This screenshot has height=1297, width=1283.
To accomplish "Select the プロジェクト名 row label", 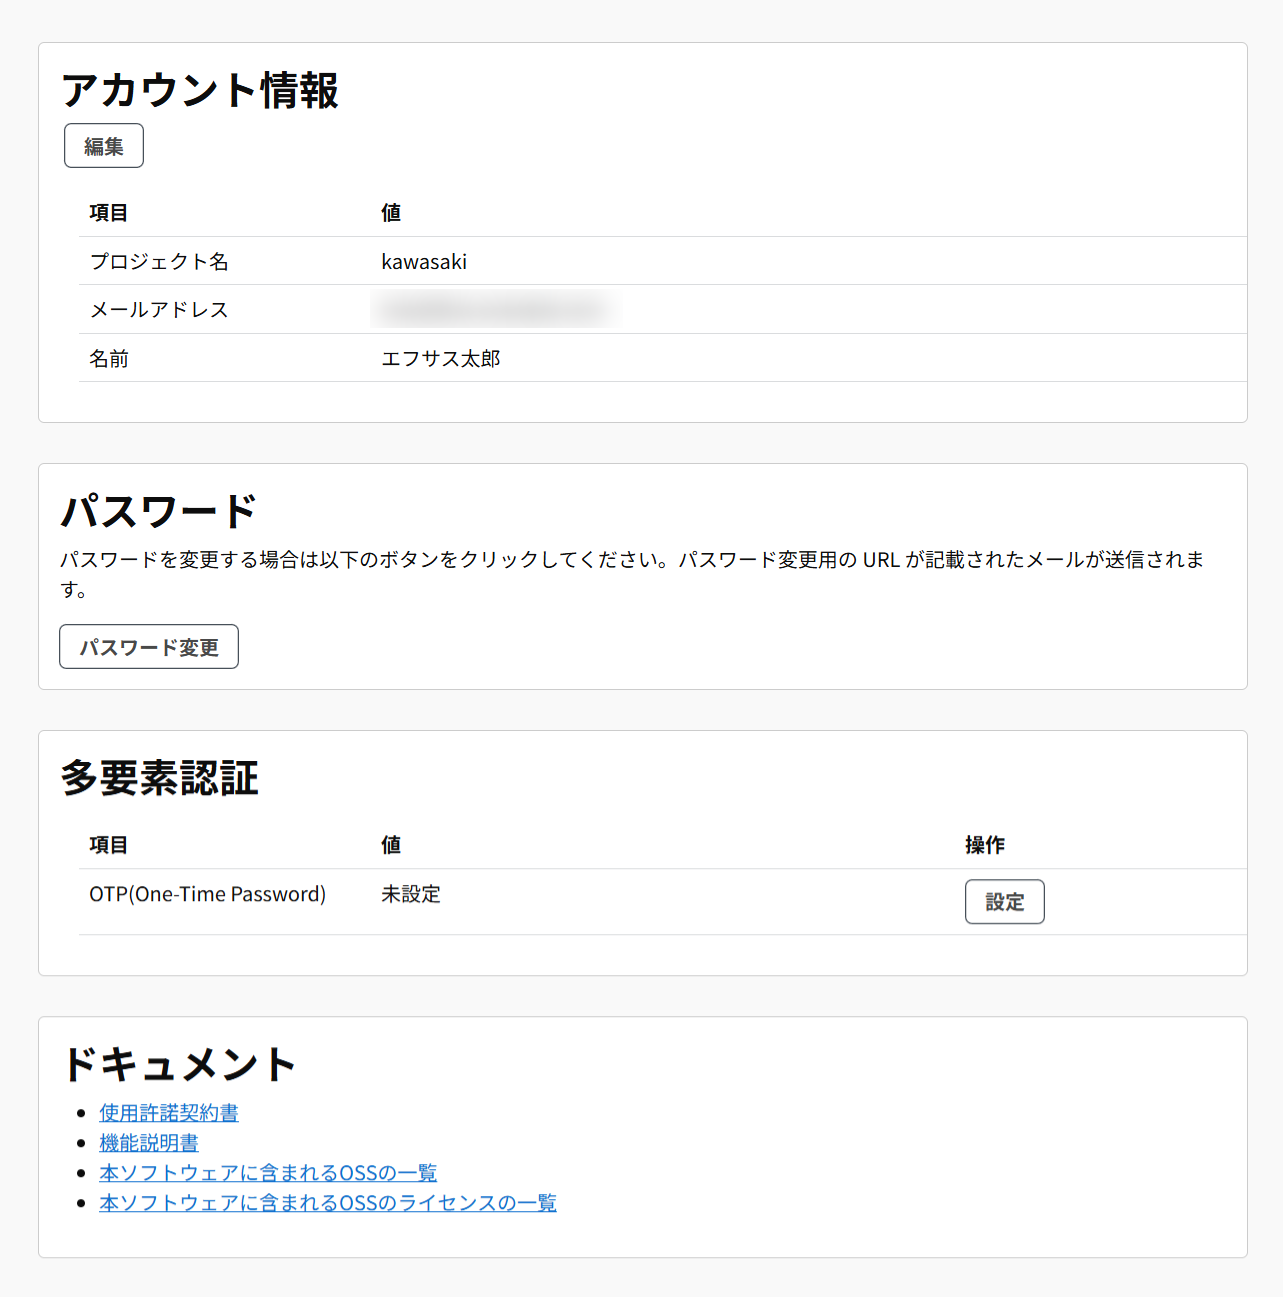I will [158, 261].
